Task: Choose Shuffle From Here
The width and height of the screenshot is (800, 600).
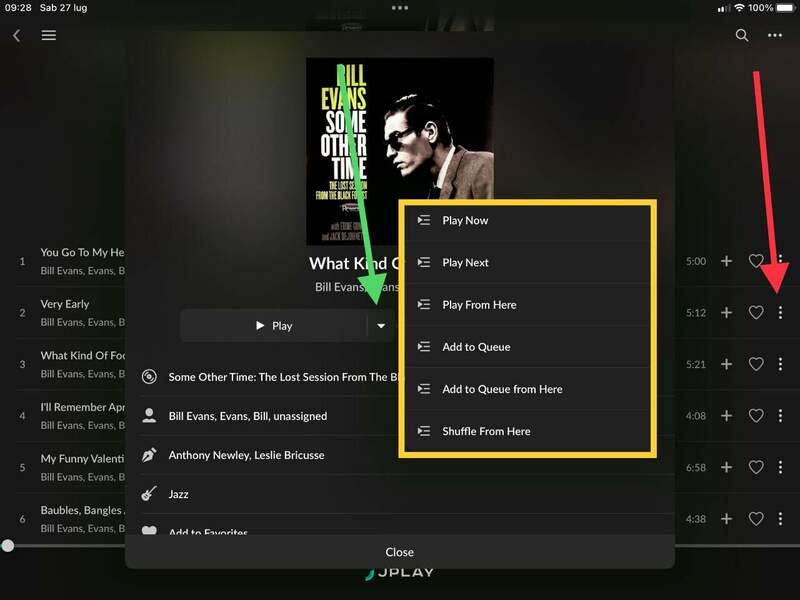Action: coord(486,431)
